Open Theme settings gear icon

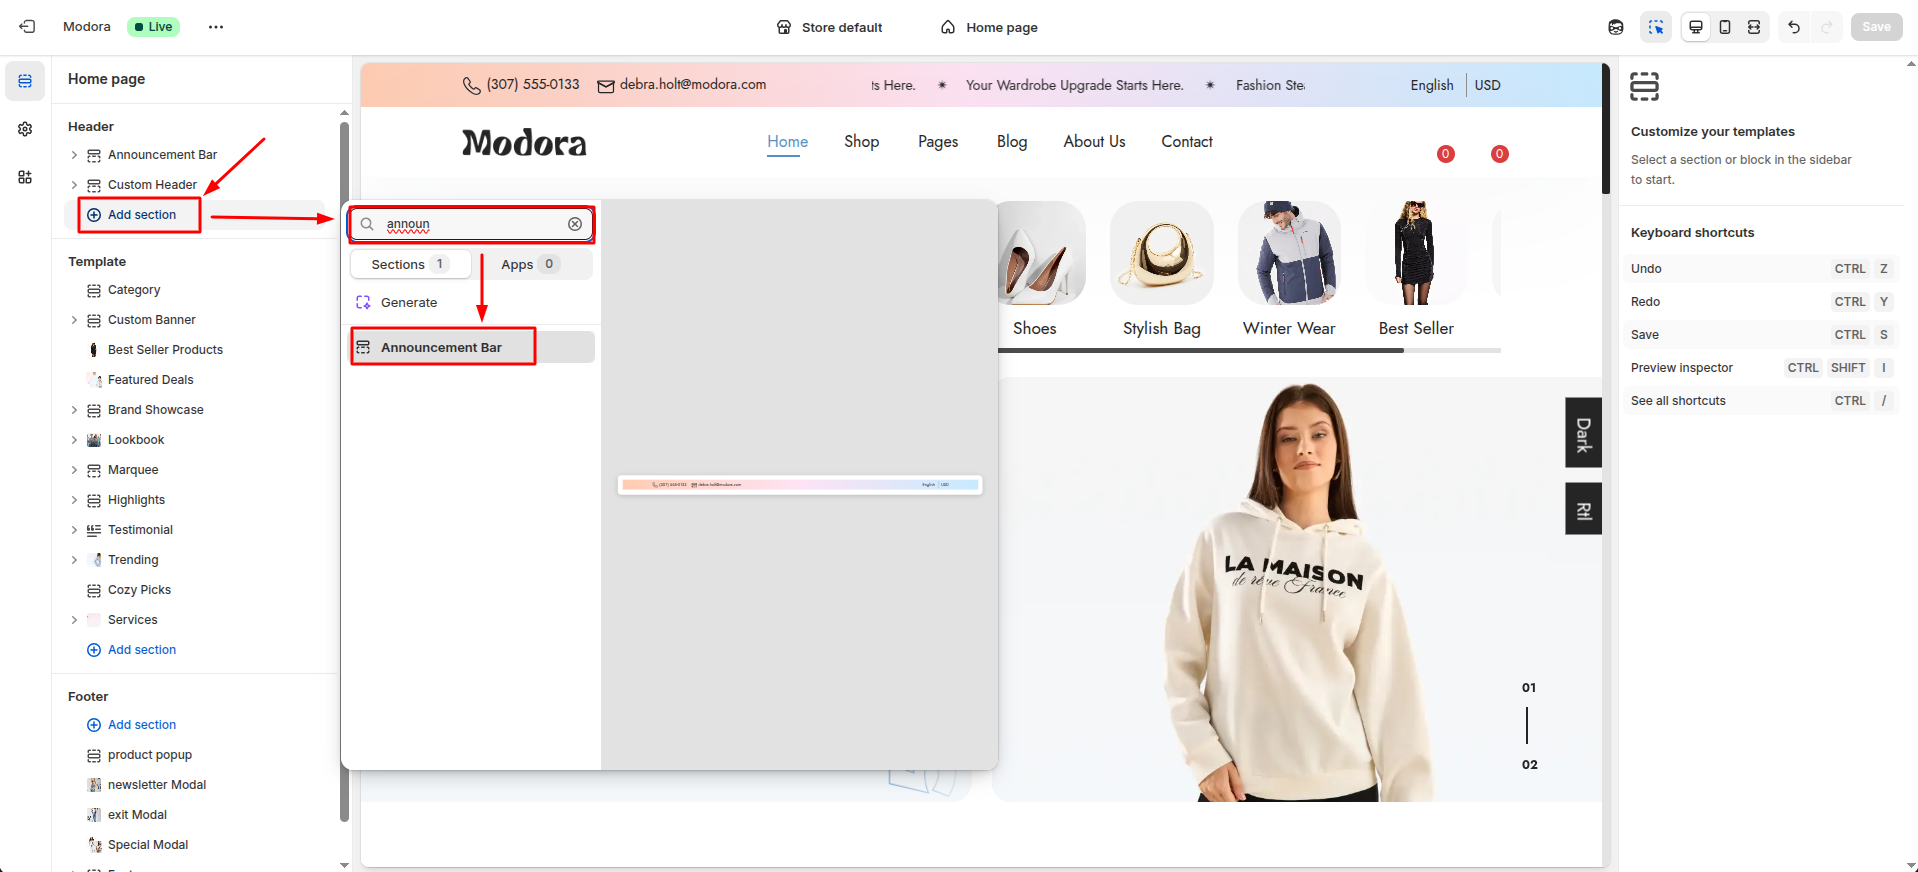click(x=25, y=129)
